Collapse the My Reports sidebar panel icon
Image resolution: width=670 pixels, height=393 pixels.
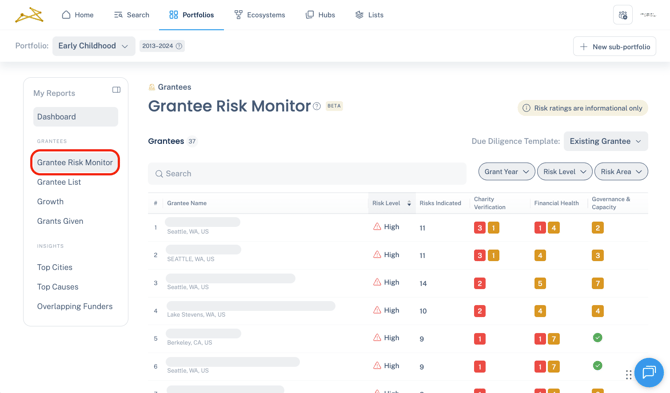tap(116, 90)
